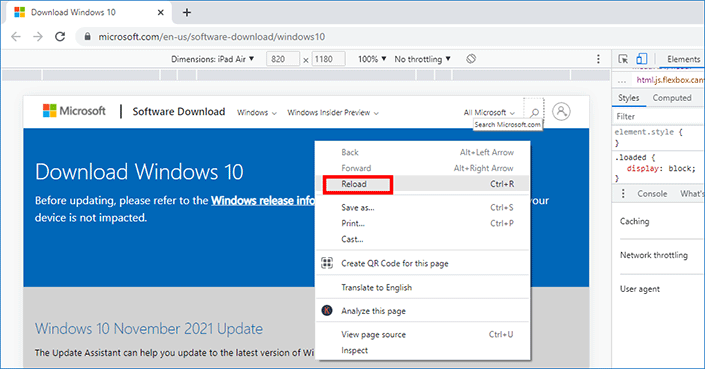Reload page with toolbar refresh icon
Image resolution: width=705 pixels, height=369 pixels.
(60, 36)
